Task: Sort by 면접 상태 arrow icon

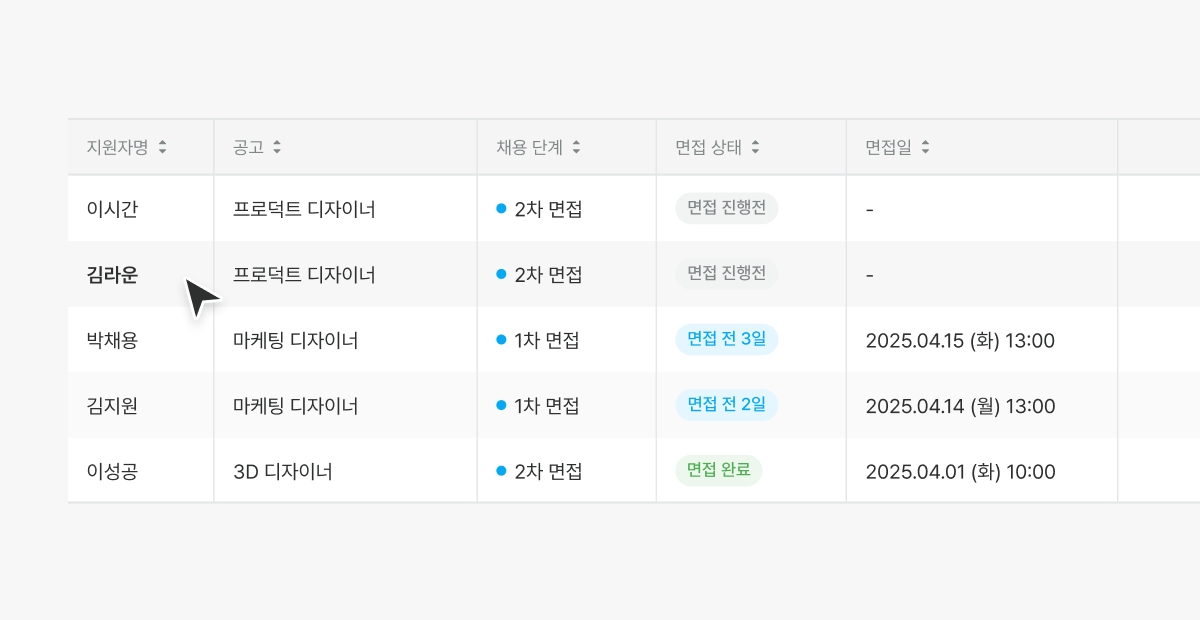Action: click(x=755, y=148)
